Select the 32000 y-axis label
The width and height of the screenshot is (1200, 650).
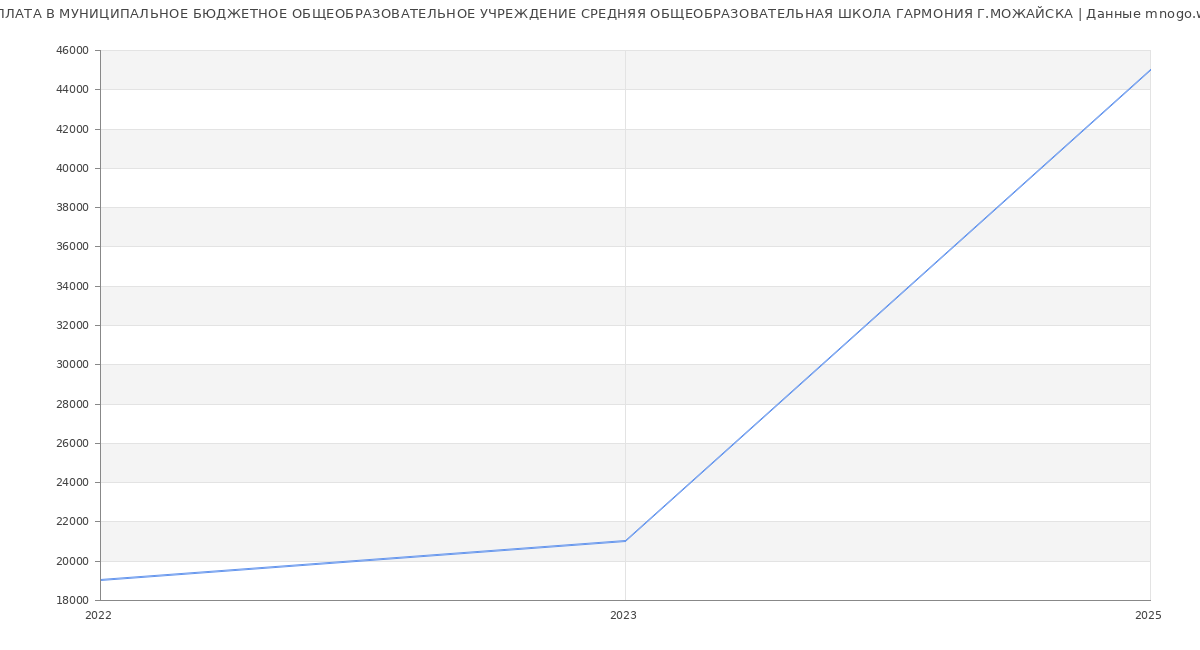point(74,325)
